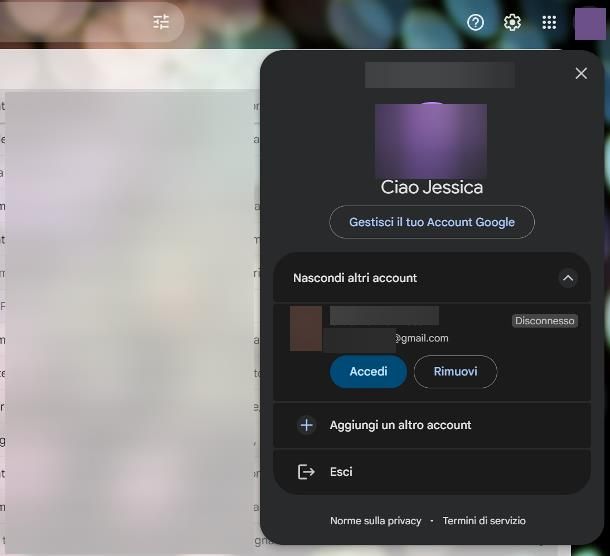Viewport: 610px width, 556px height.
Task: Close the account panel with X
Action: click(581, 73)
